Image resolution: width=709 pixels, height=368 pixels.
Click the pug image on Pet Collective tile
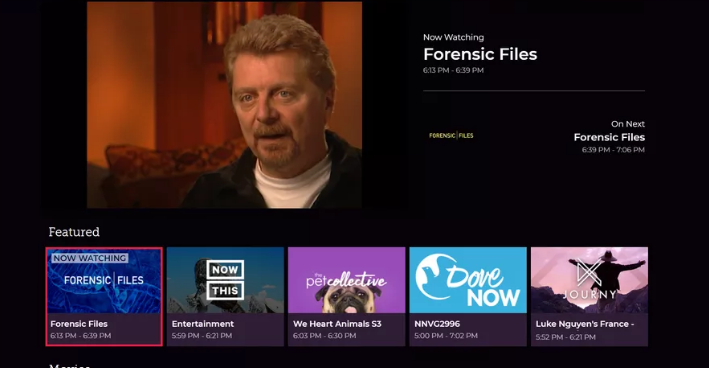point(348,299)
